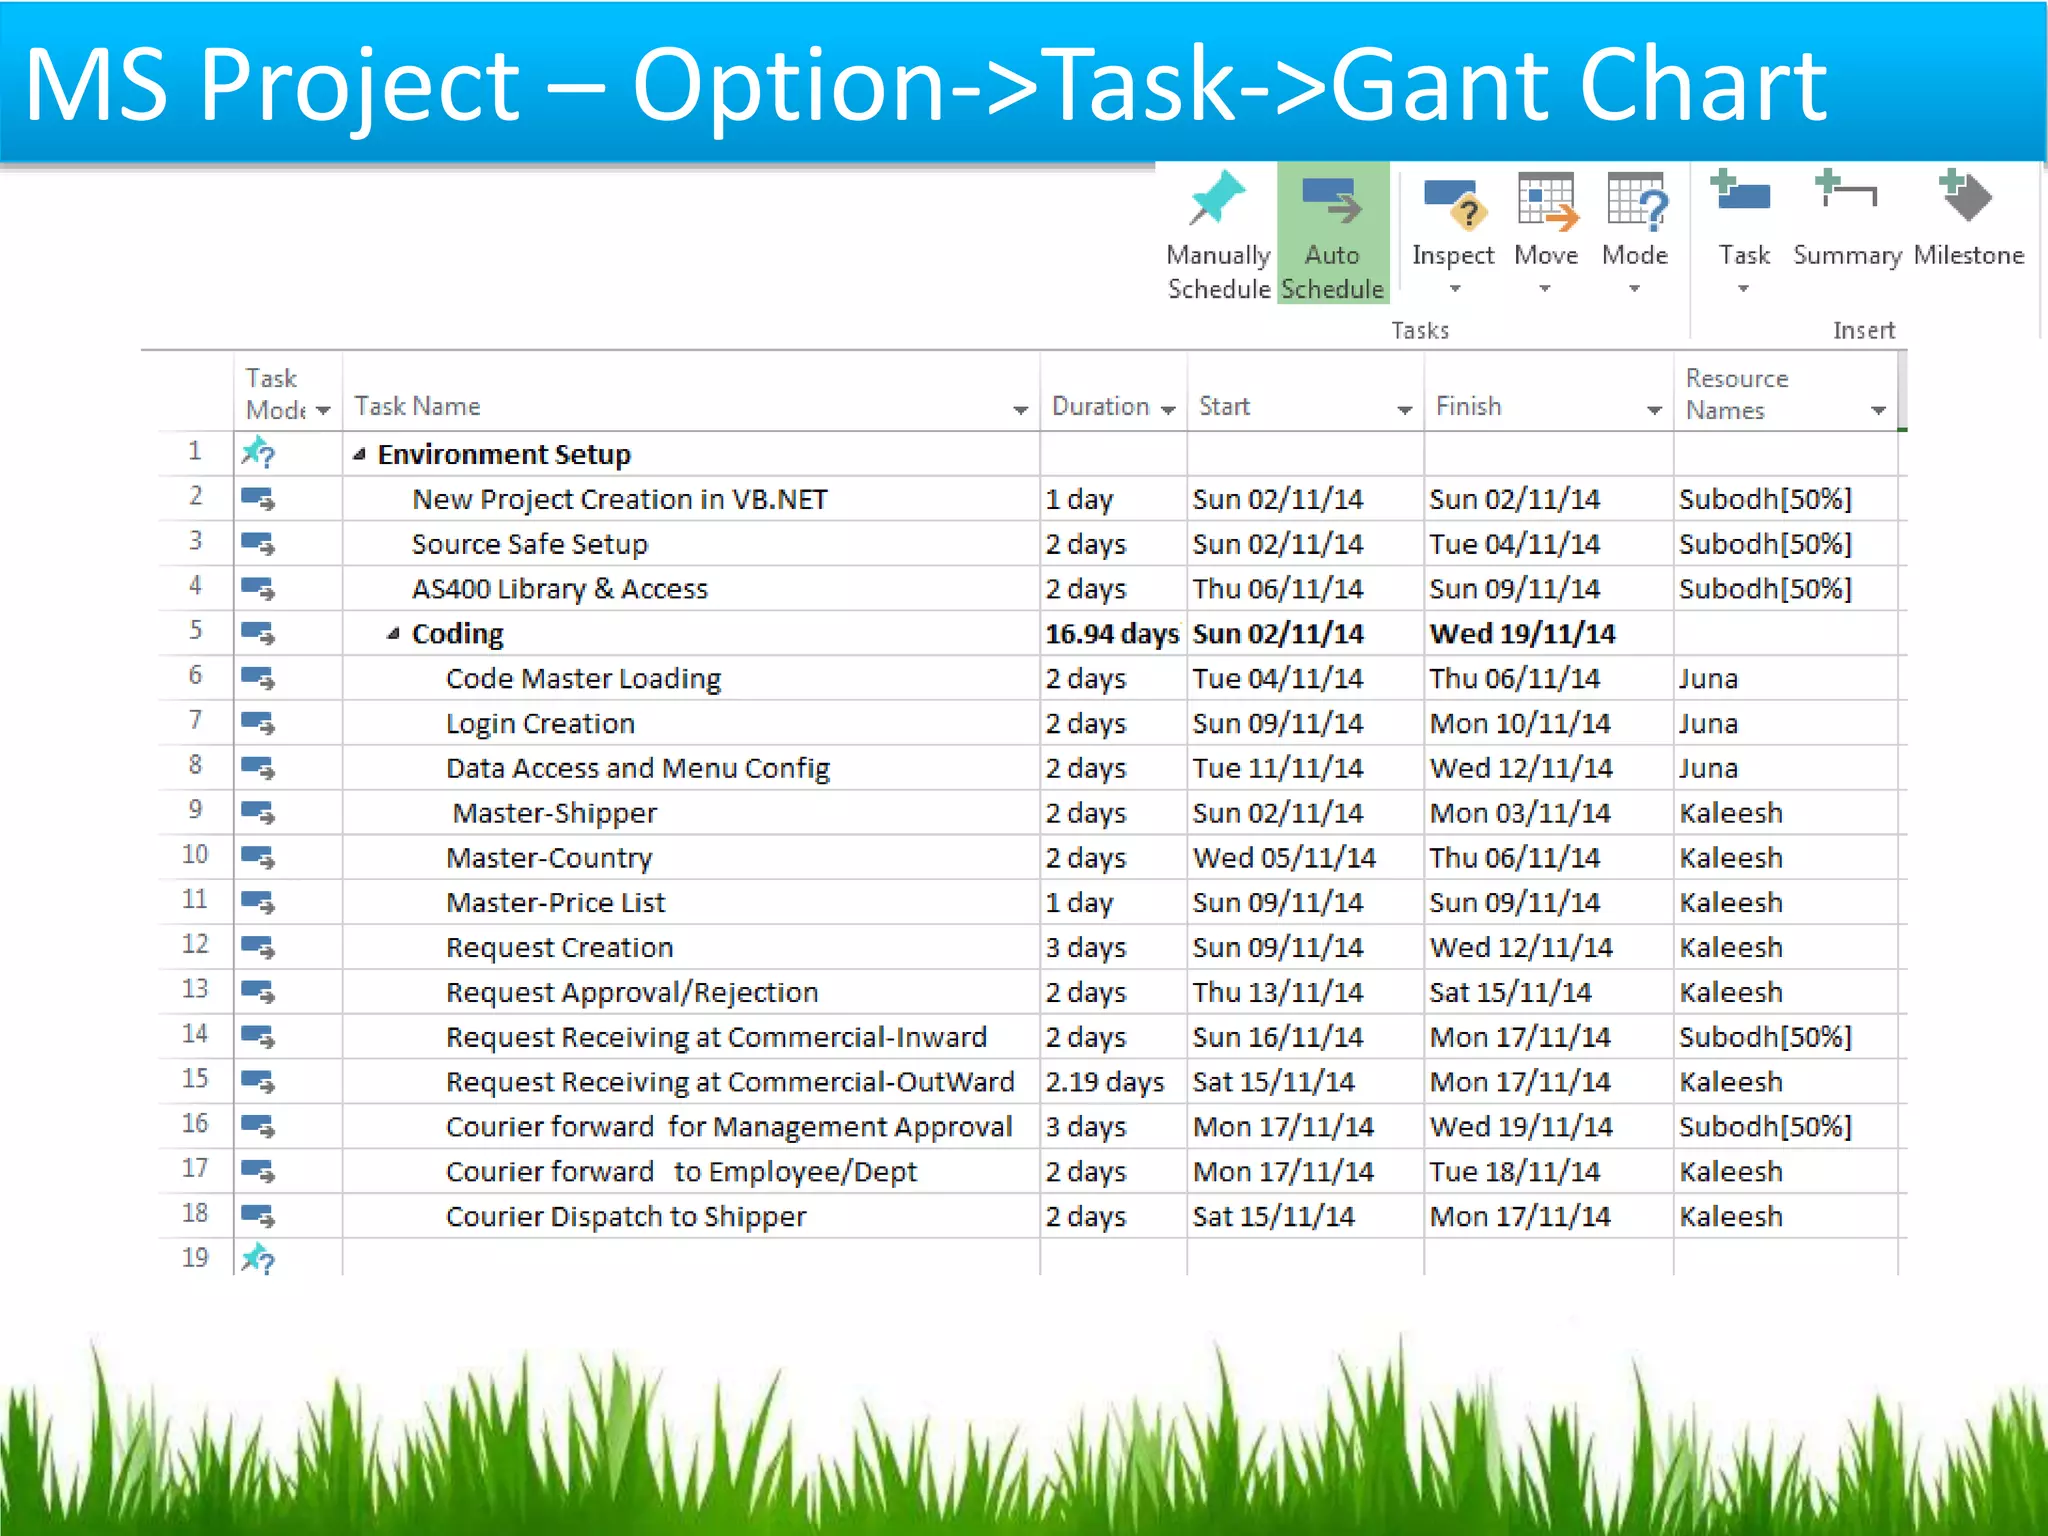Select row header number 12
The image size is (2048, 1536).
pyautogui.click(x=195, y=944)
